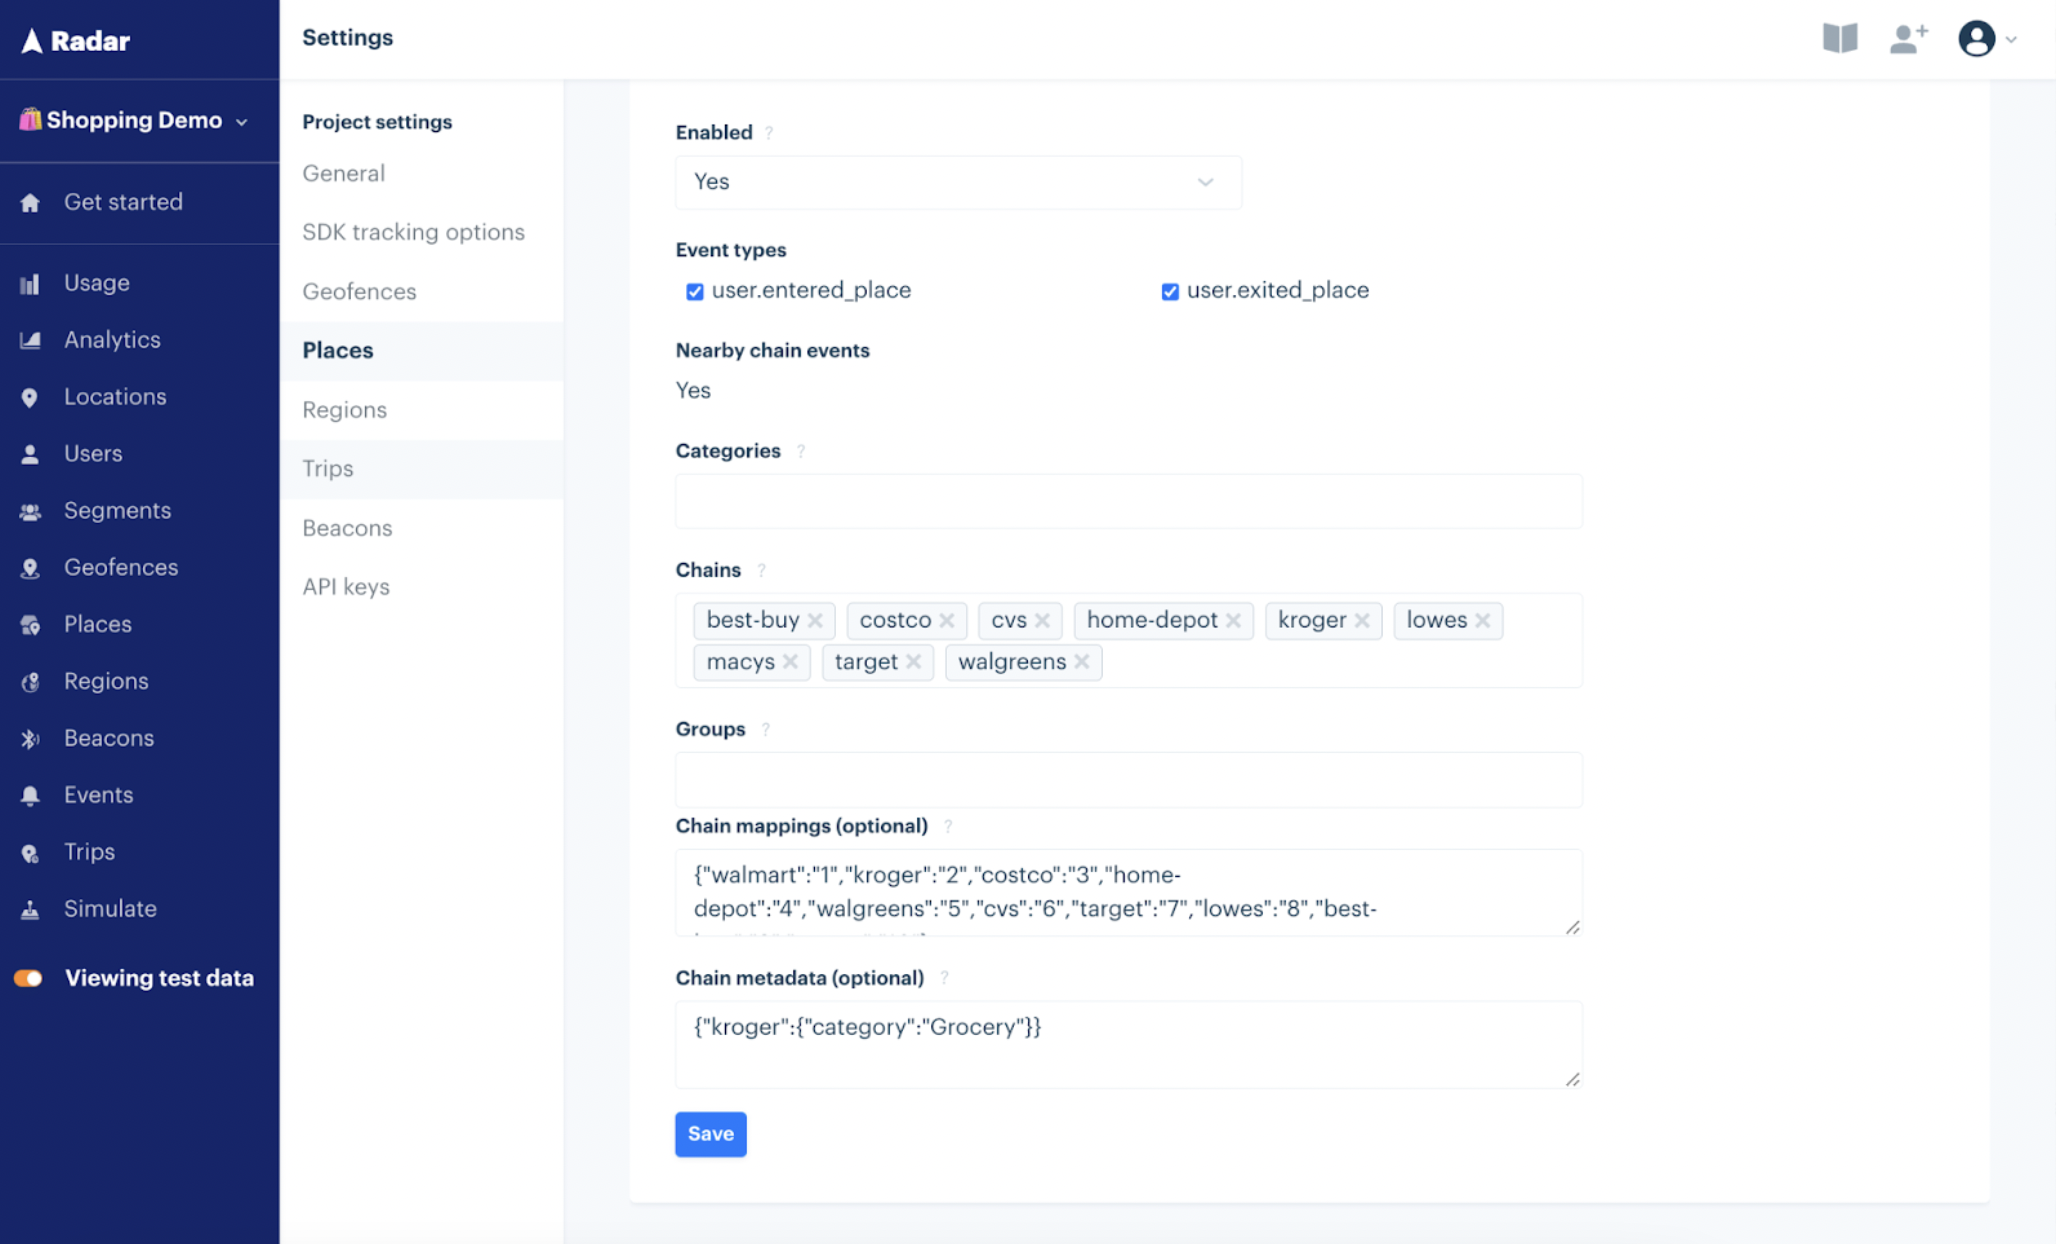
Task: Remove the walgreens chain tag
Action: [1082, 662]
